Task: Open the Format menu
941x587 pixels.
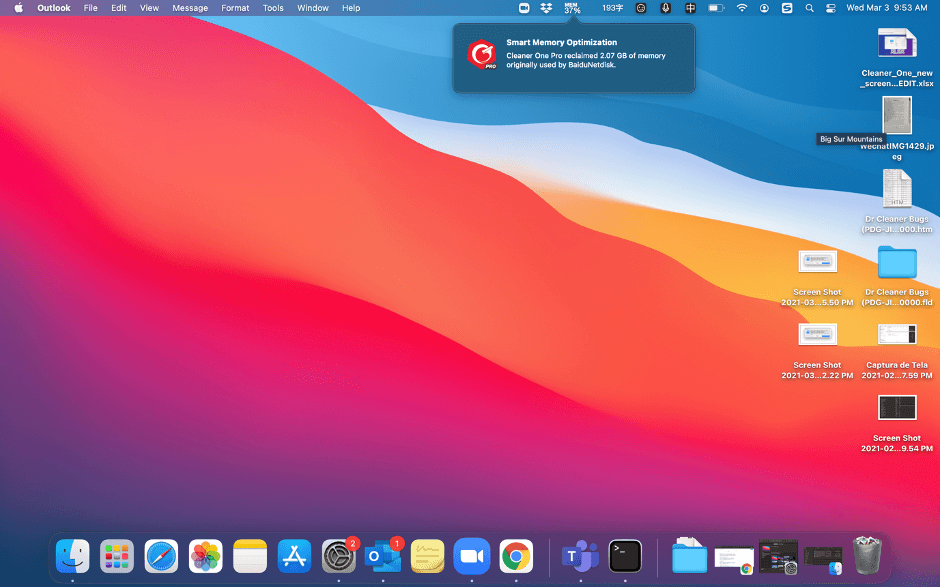Action: 235,8
